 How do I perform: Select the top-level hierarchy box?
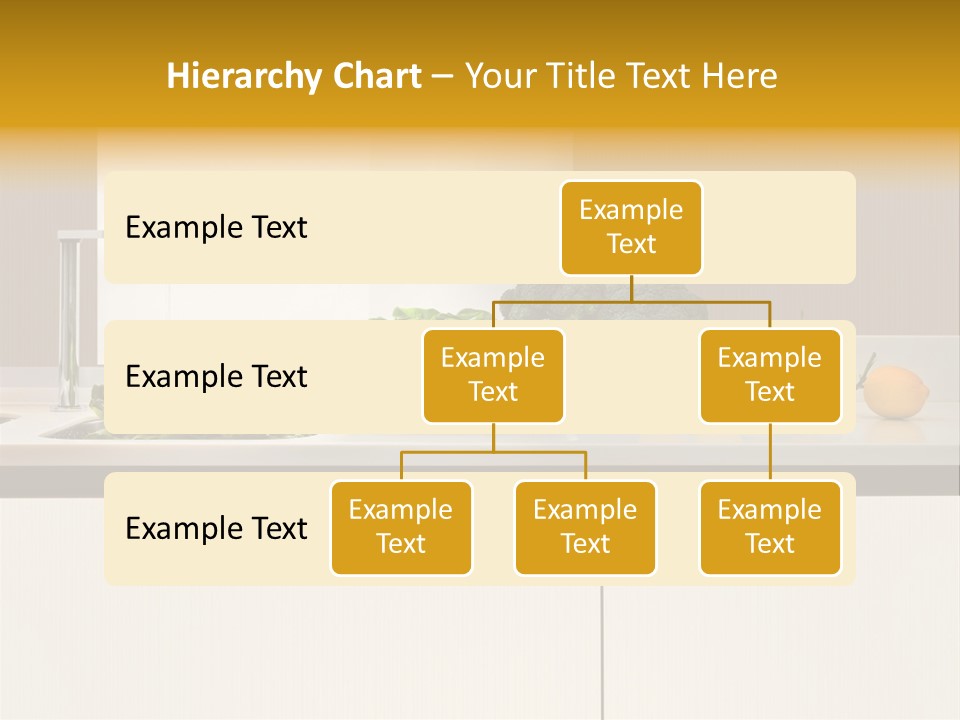point(631,228)
